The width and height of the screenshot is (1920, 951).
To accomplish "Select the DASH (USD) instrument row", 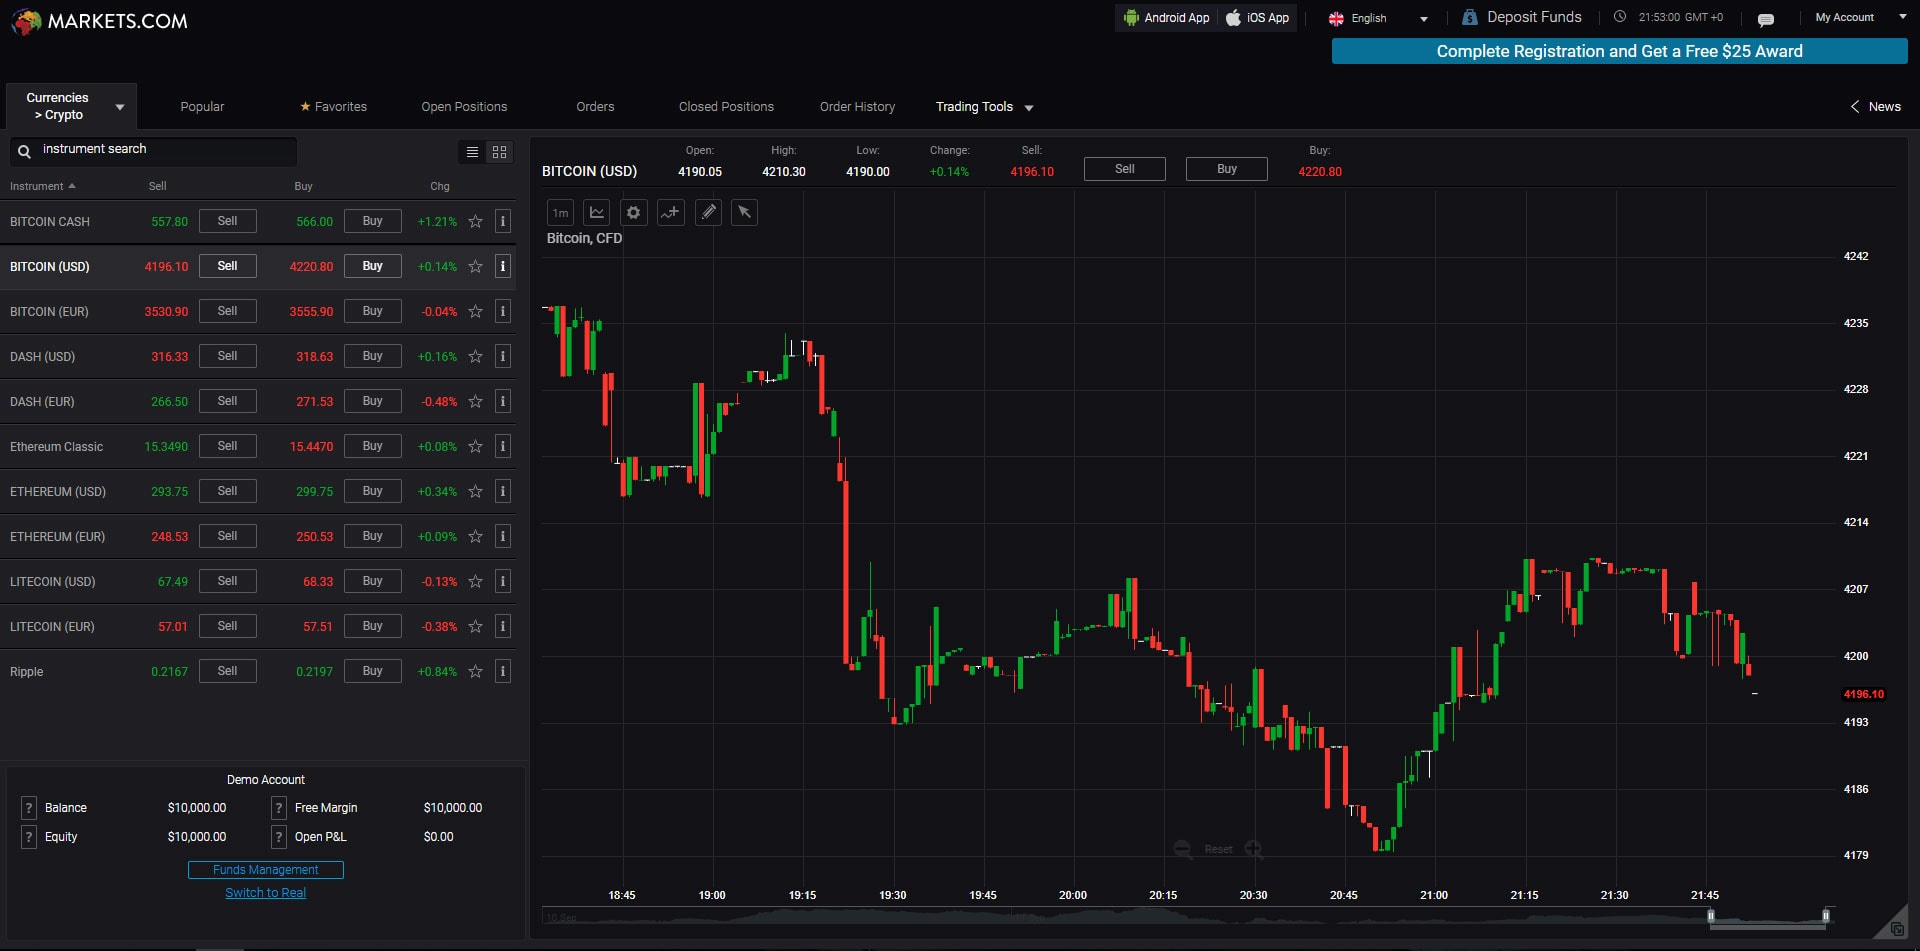I will point(258,356).
